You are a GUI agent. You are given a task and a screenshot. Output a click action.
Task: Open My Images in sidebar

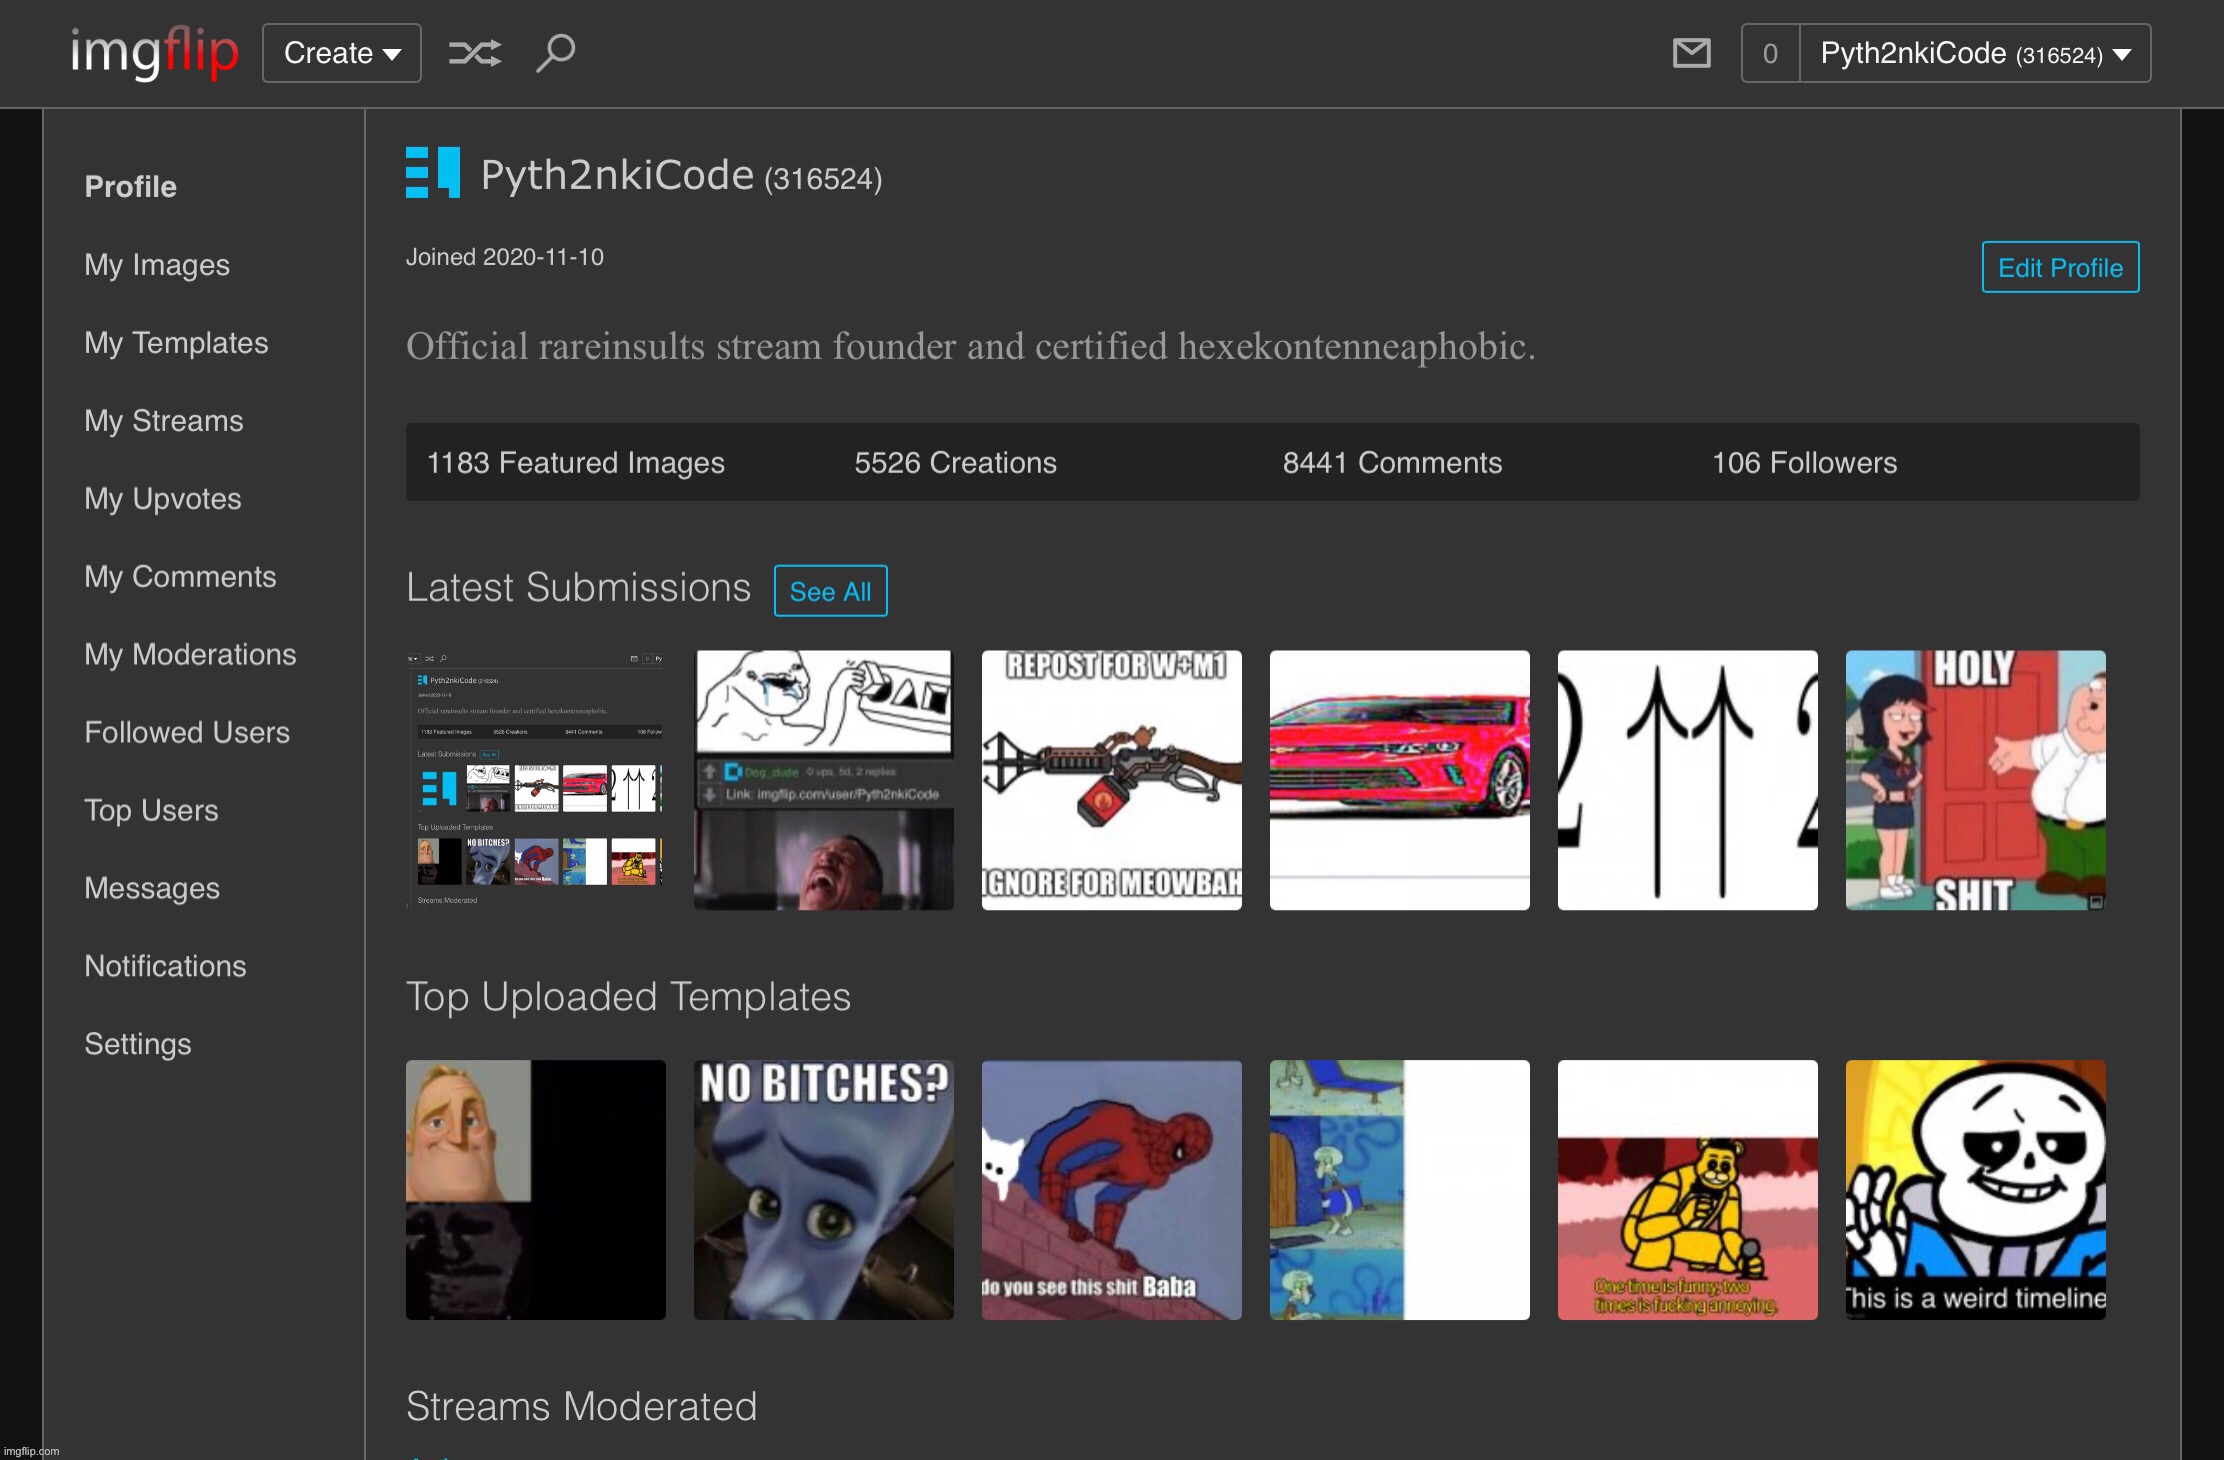157,265
